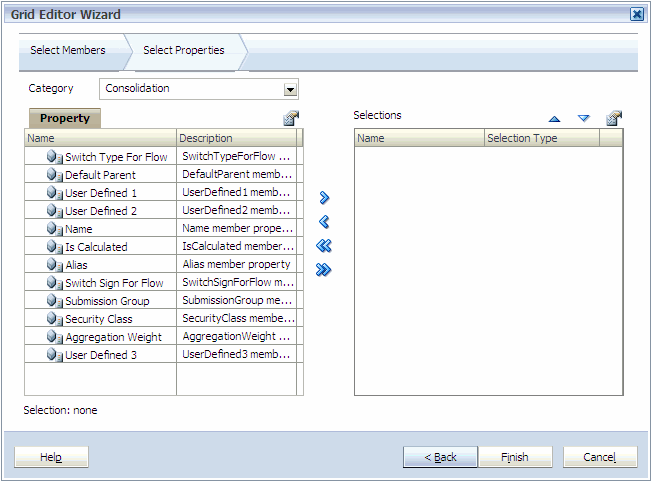This screenshot has height=481, width=651.
Task: Select Security Class property
Action: pyautogui.click(x=99, y=319)
